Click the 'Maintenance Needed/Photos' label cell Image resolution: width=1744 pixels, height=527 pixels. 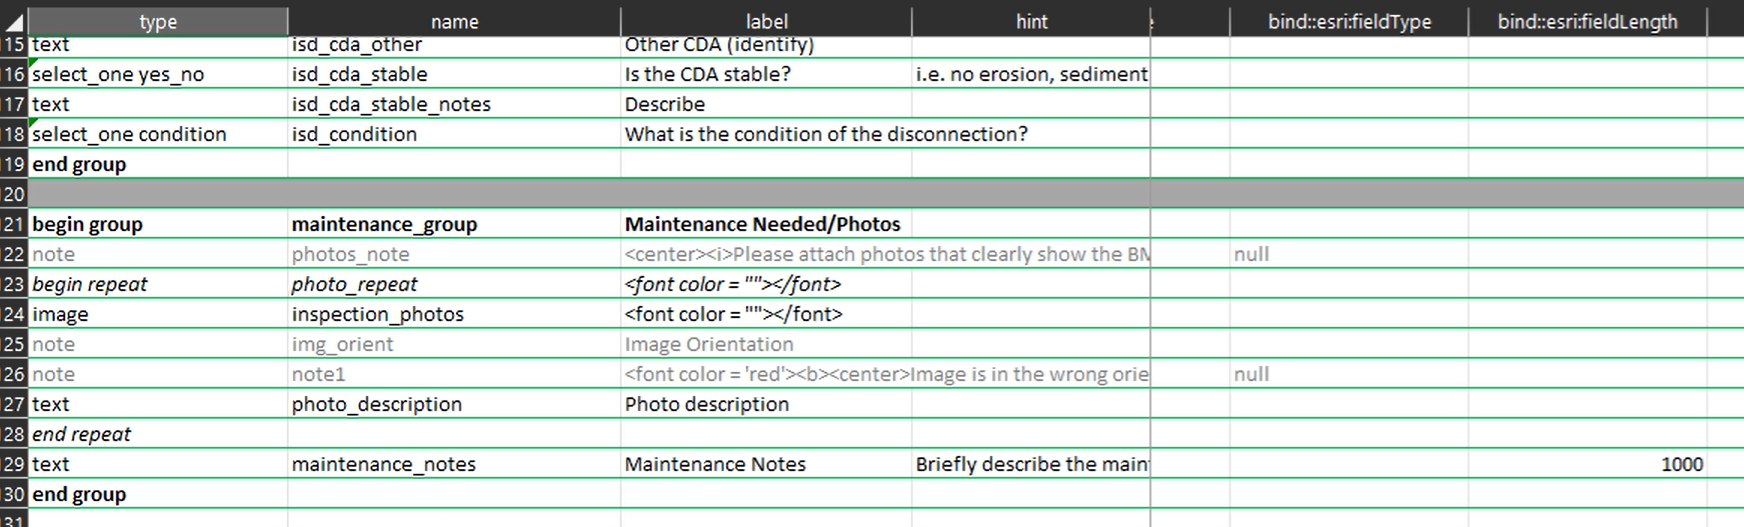coord(766,224)
